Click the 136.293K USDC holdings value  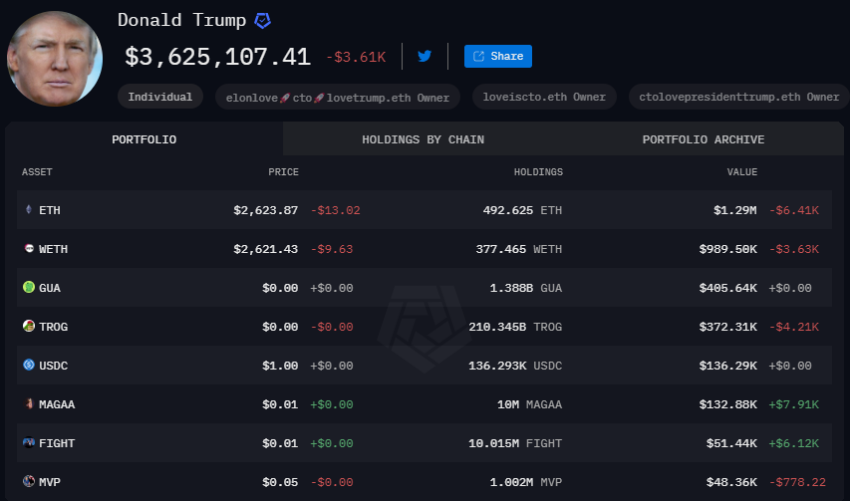click(516, 366)
